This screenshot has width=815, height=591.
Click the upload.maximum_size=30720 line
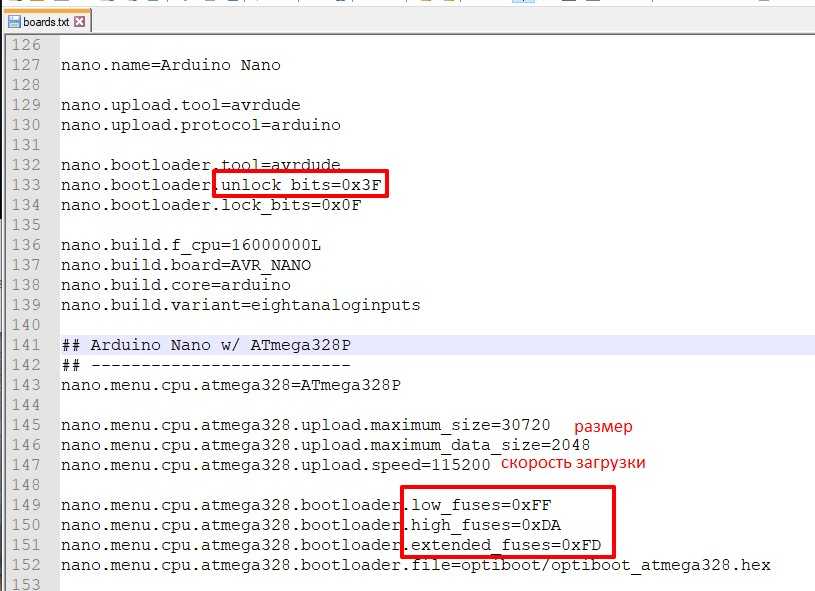305,425
